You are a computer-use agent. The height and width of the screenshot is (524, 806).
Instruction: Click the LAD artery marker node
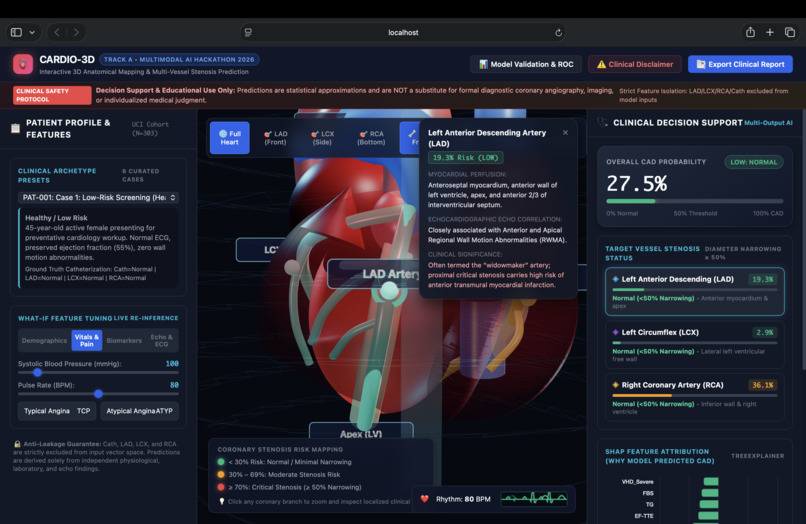coord(389,291)
